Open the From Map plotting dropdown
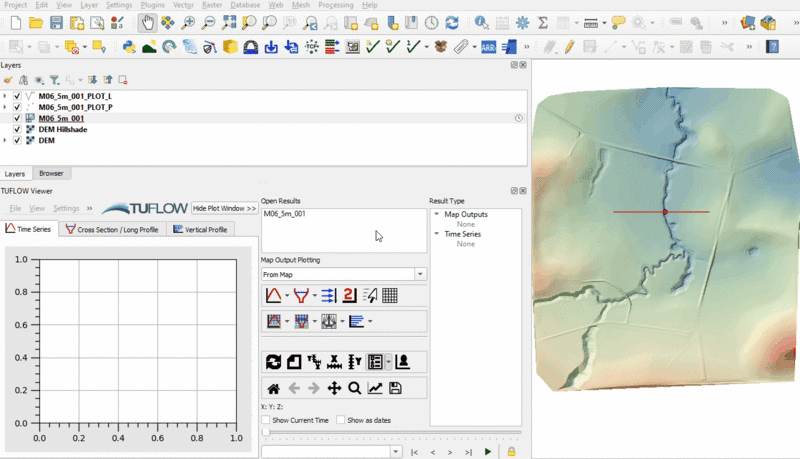The image size is (800, 459). tap(420, 274)
